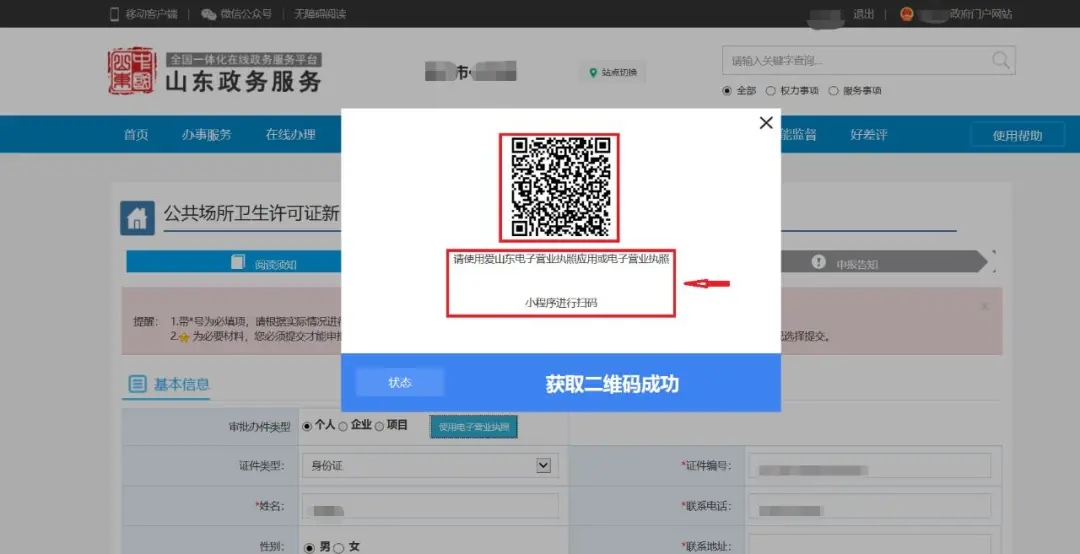The width and height of the screenshot is (1080, 554).
Task: Click the 使用电子营业执照 button
Action: pyautogui.click(x=473, y=427)
